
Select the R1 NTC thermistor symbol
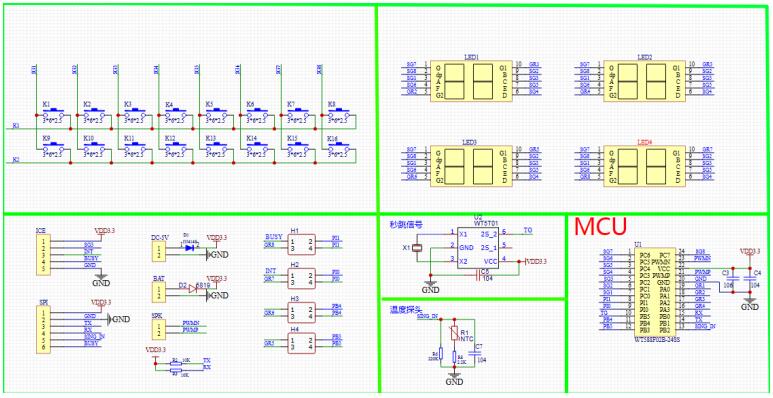[455, 334]
